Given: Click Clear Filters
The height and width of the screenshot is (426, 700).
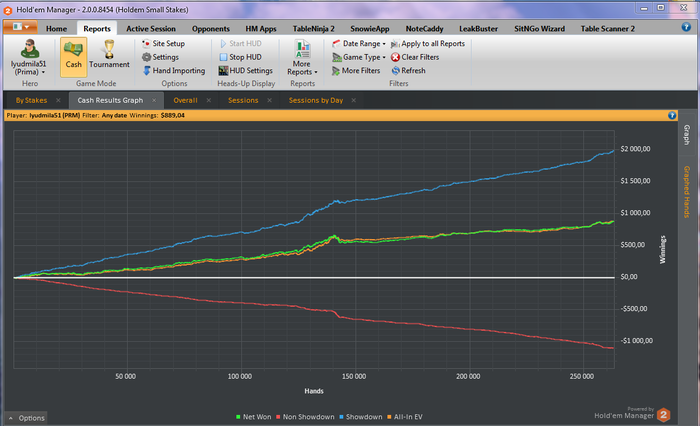Looking at the screenshot, I should tap(415, 57).
